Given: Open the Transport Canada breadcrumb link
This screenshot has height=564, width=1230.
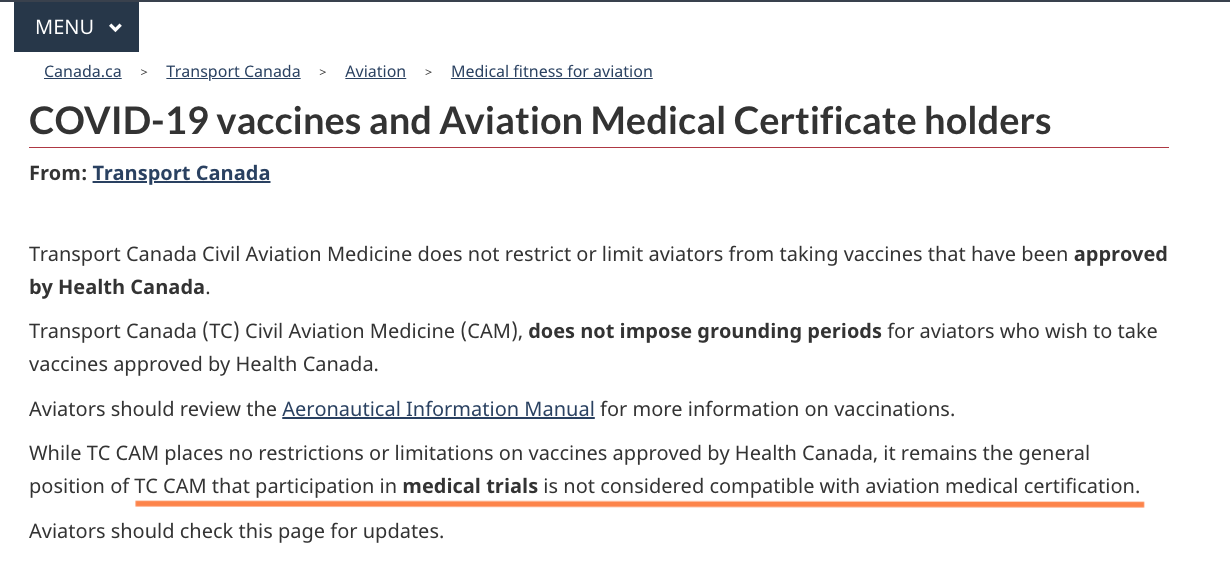Looking at the screenshot, I should point(233,72).
